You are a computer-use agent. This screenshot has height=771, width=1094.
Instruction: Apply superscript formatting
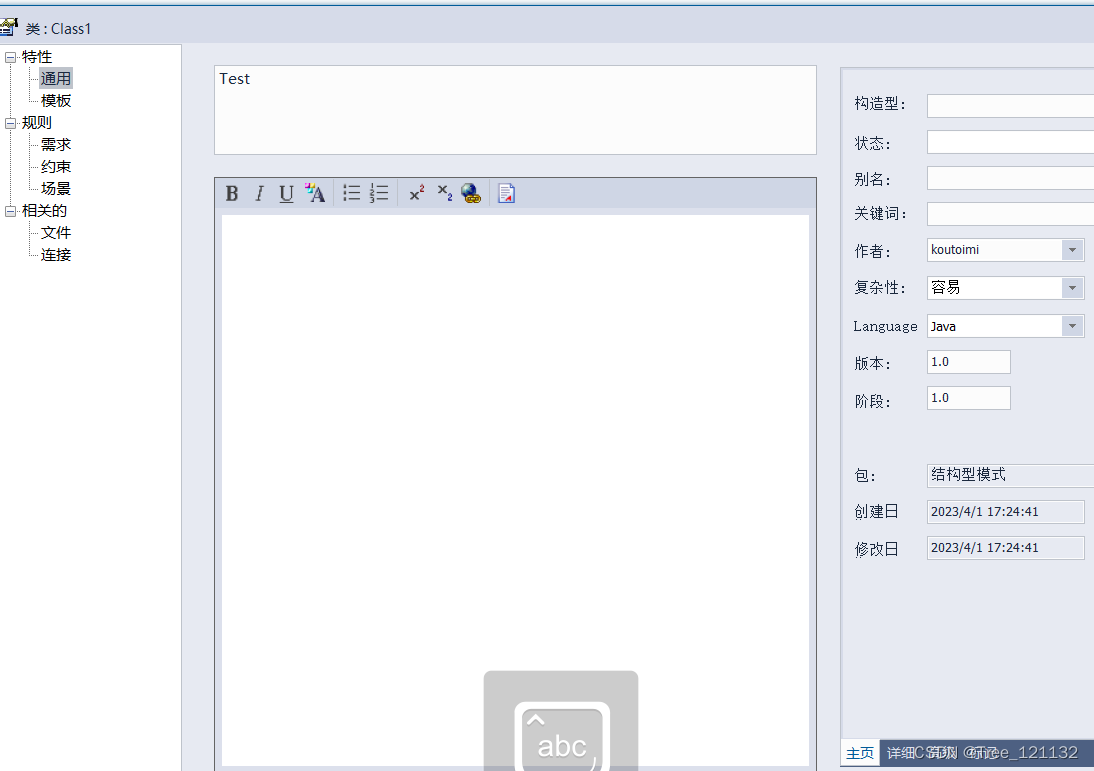click(x=417, y=194)
